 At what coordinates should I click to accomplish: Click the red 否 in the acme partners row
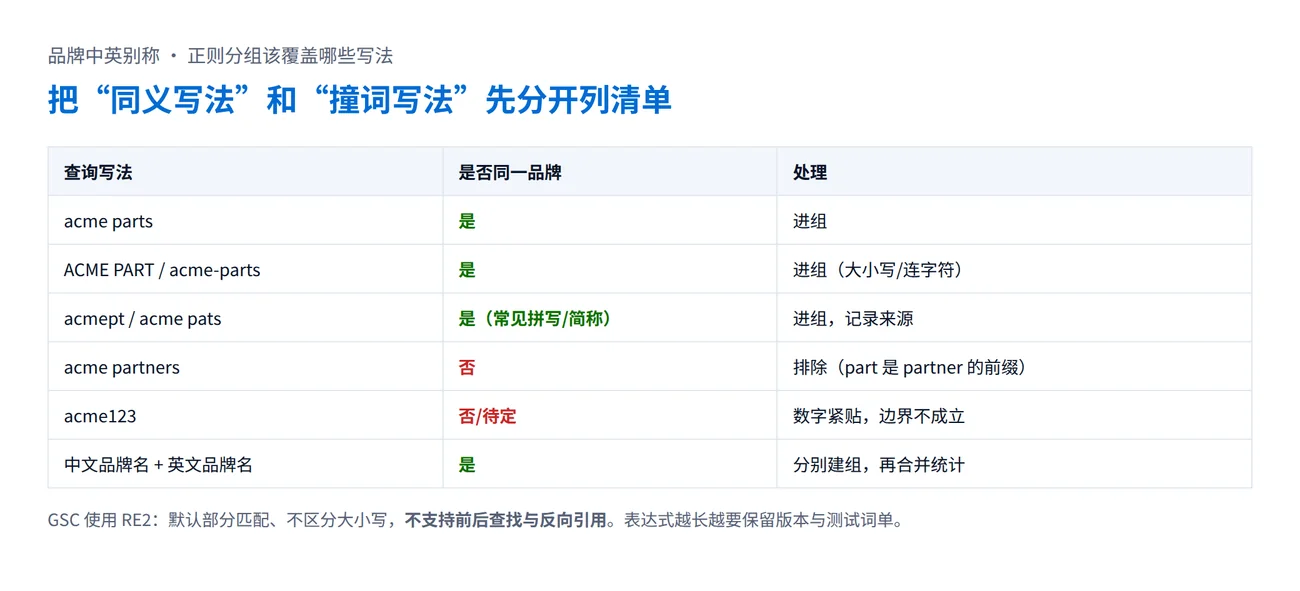tap(467, 368)
